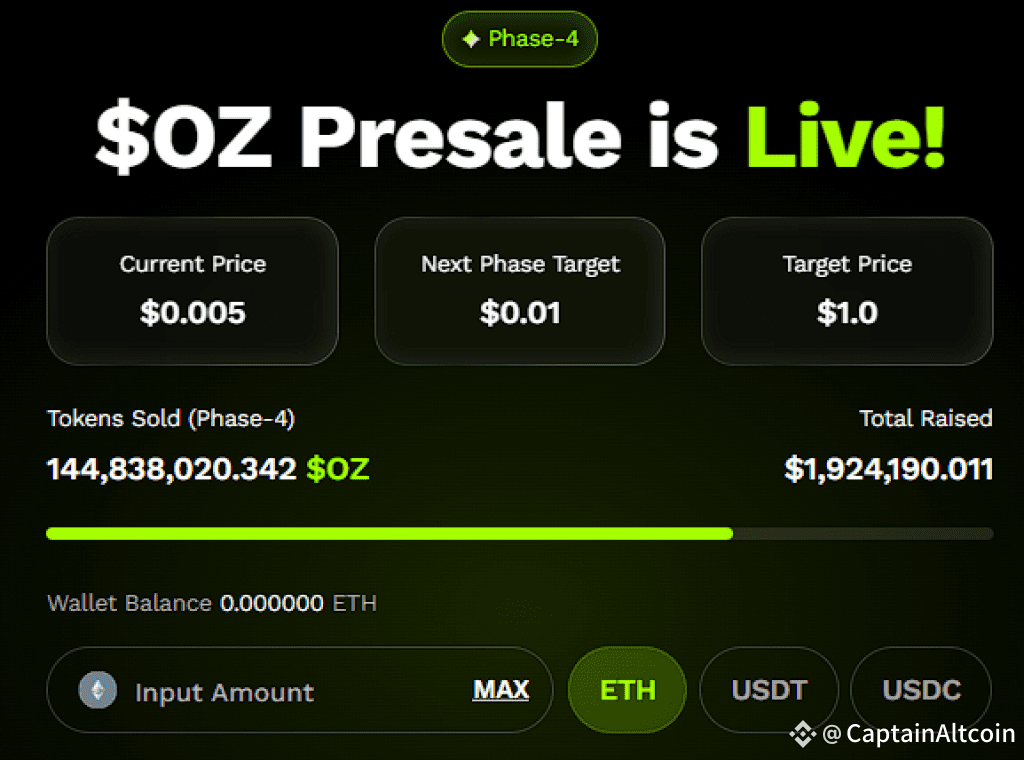The image size is (1024, 760).
Task: Click the sparkle icon in Phase-4 badge
Action: [x=471, y=39]
